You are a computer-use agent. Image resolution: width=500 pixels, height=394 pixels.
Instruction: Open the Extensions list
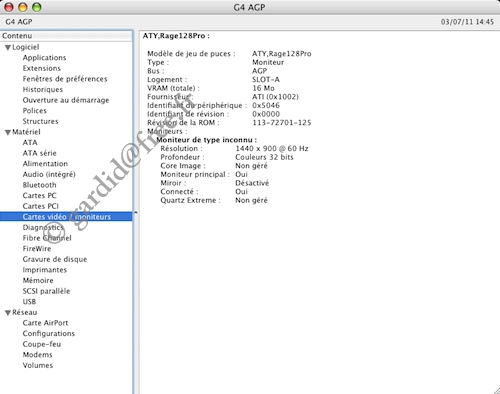(42, 68)
